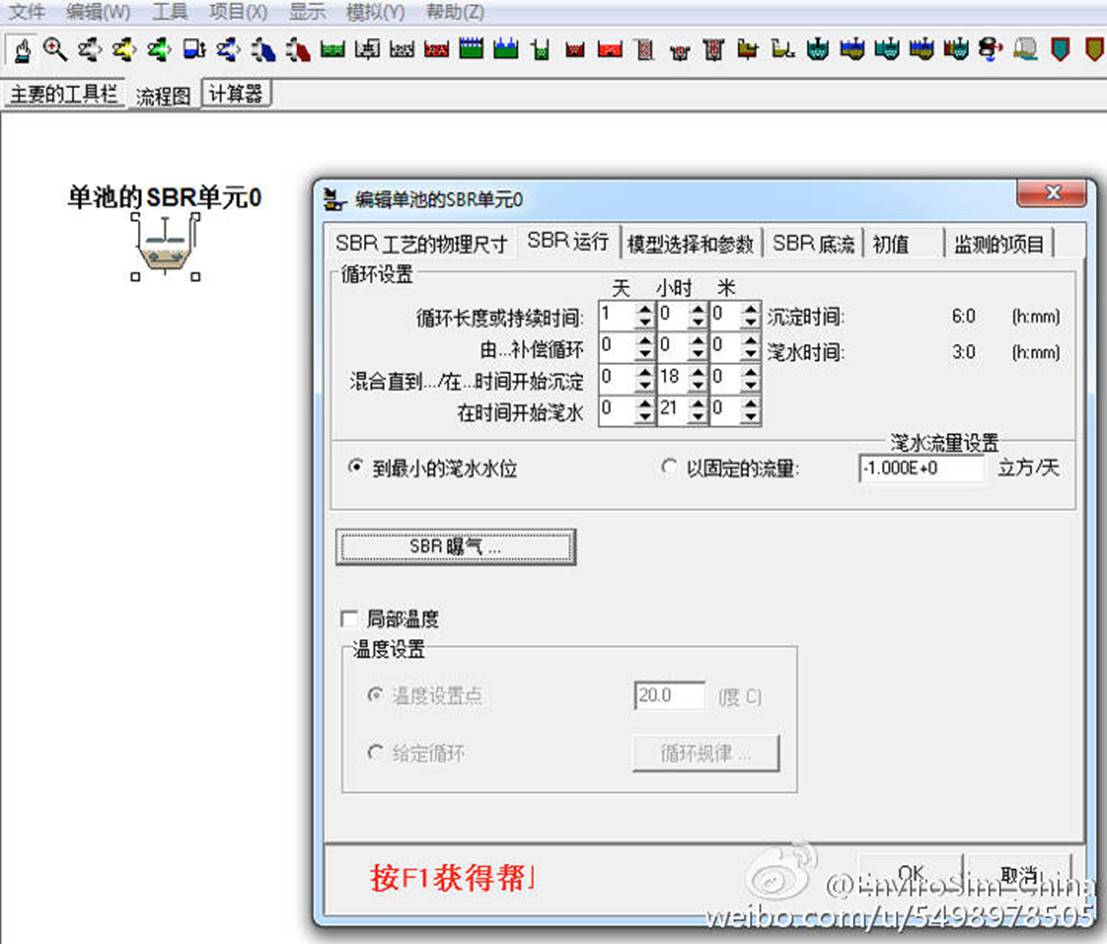Increase the cycle length days spinner
This screenshot has height=944, width=1107.
(644, 311)
